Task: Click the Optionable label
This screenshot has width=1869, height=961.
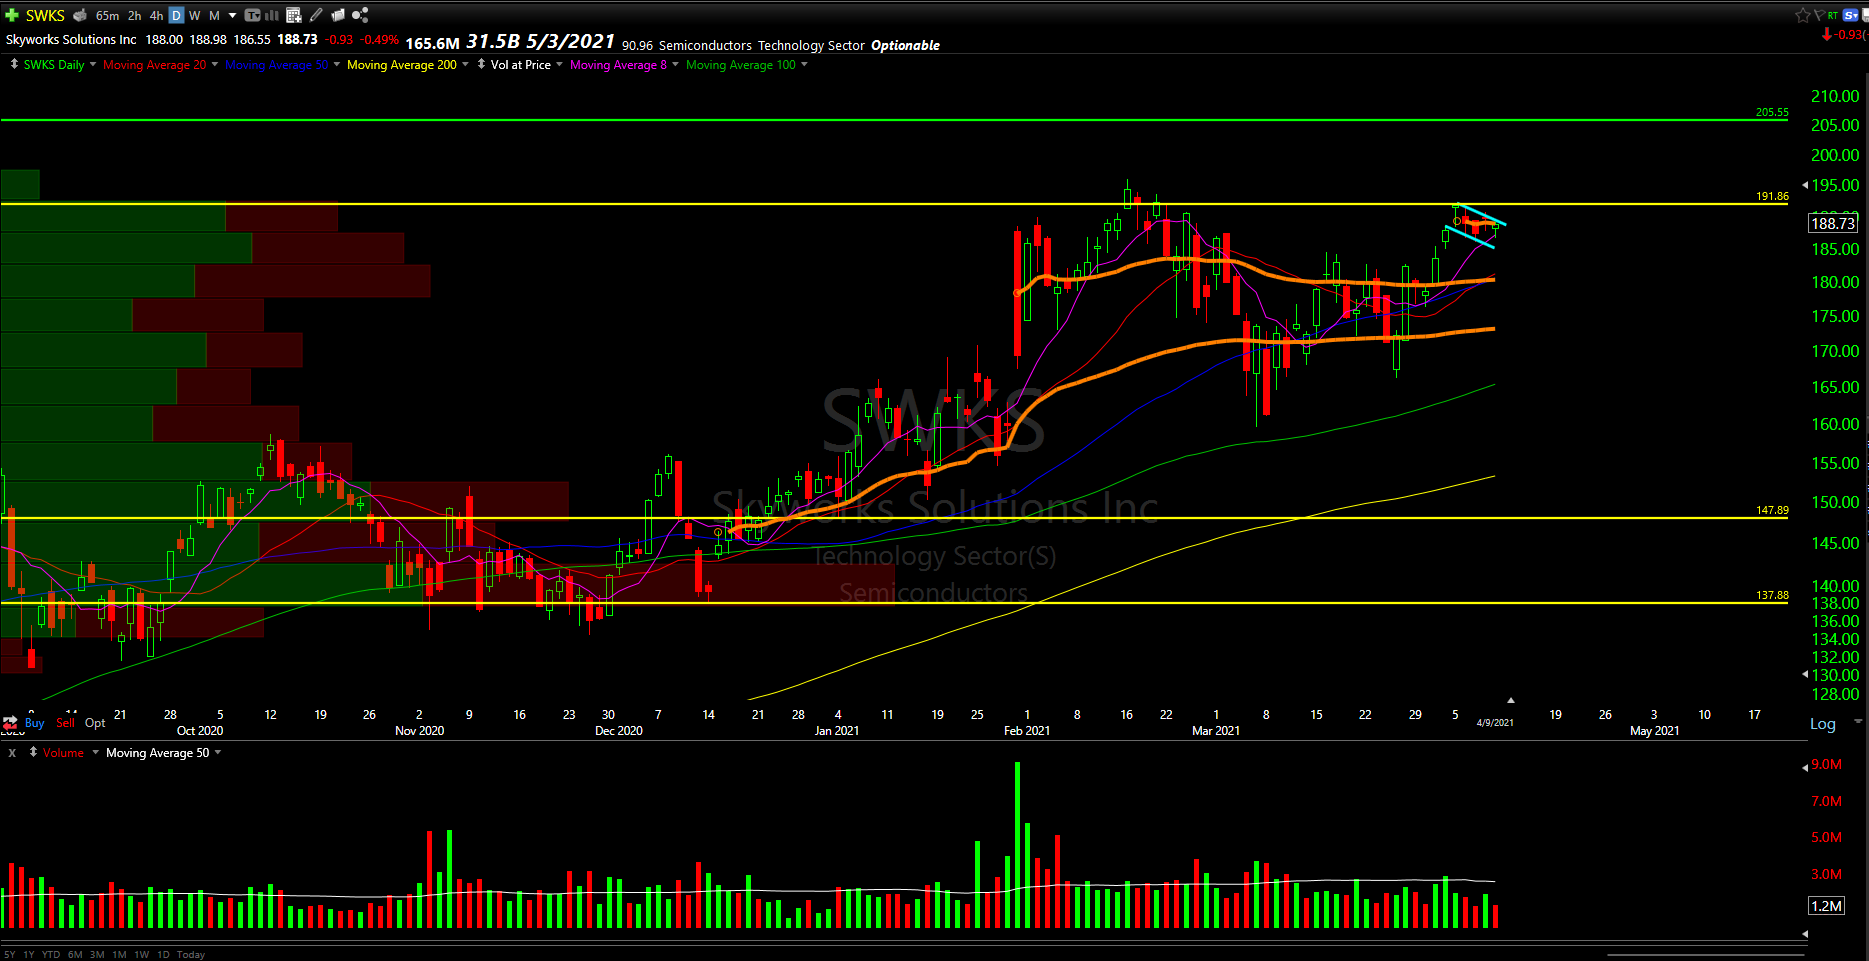Action: pyautogui.click(x=905, y=45)
